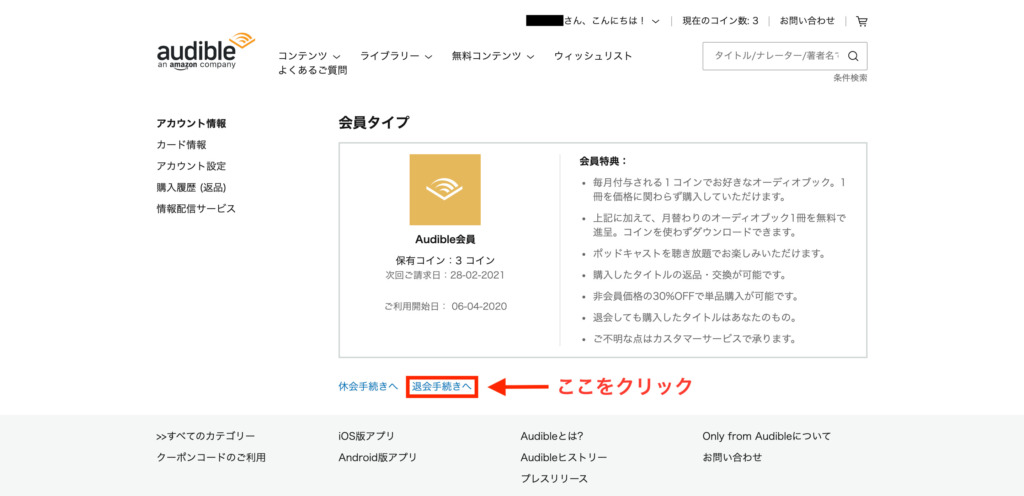Click the ご利用開始日： 06-04-2020 text
This screenshot has width=1024, height=496.
tap(445, 306)
